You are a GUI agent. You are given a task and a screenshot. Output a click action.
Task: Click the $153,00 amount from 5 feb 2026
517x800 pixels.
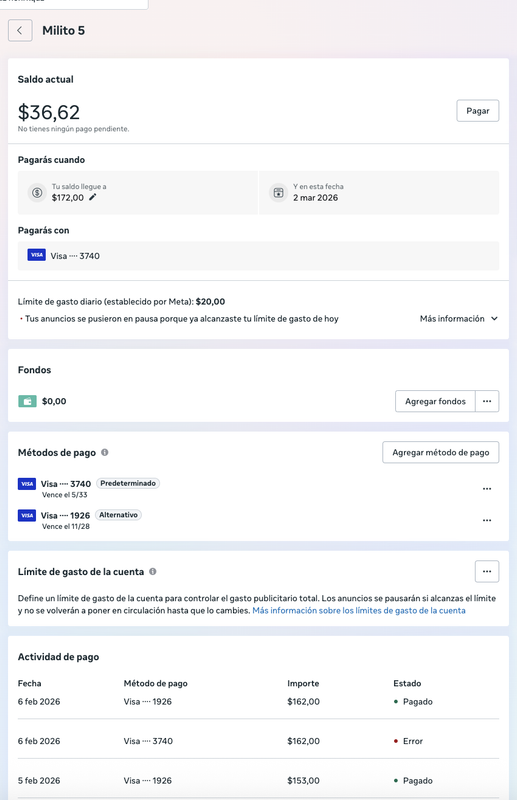[303, 781]
